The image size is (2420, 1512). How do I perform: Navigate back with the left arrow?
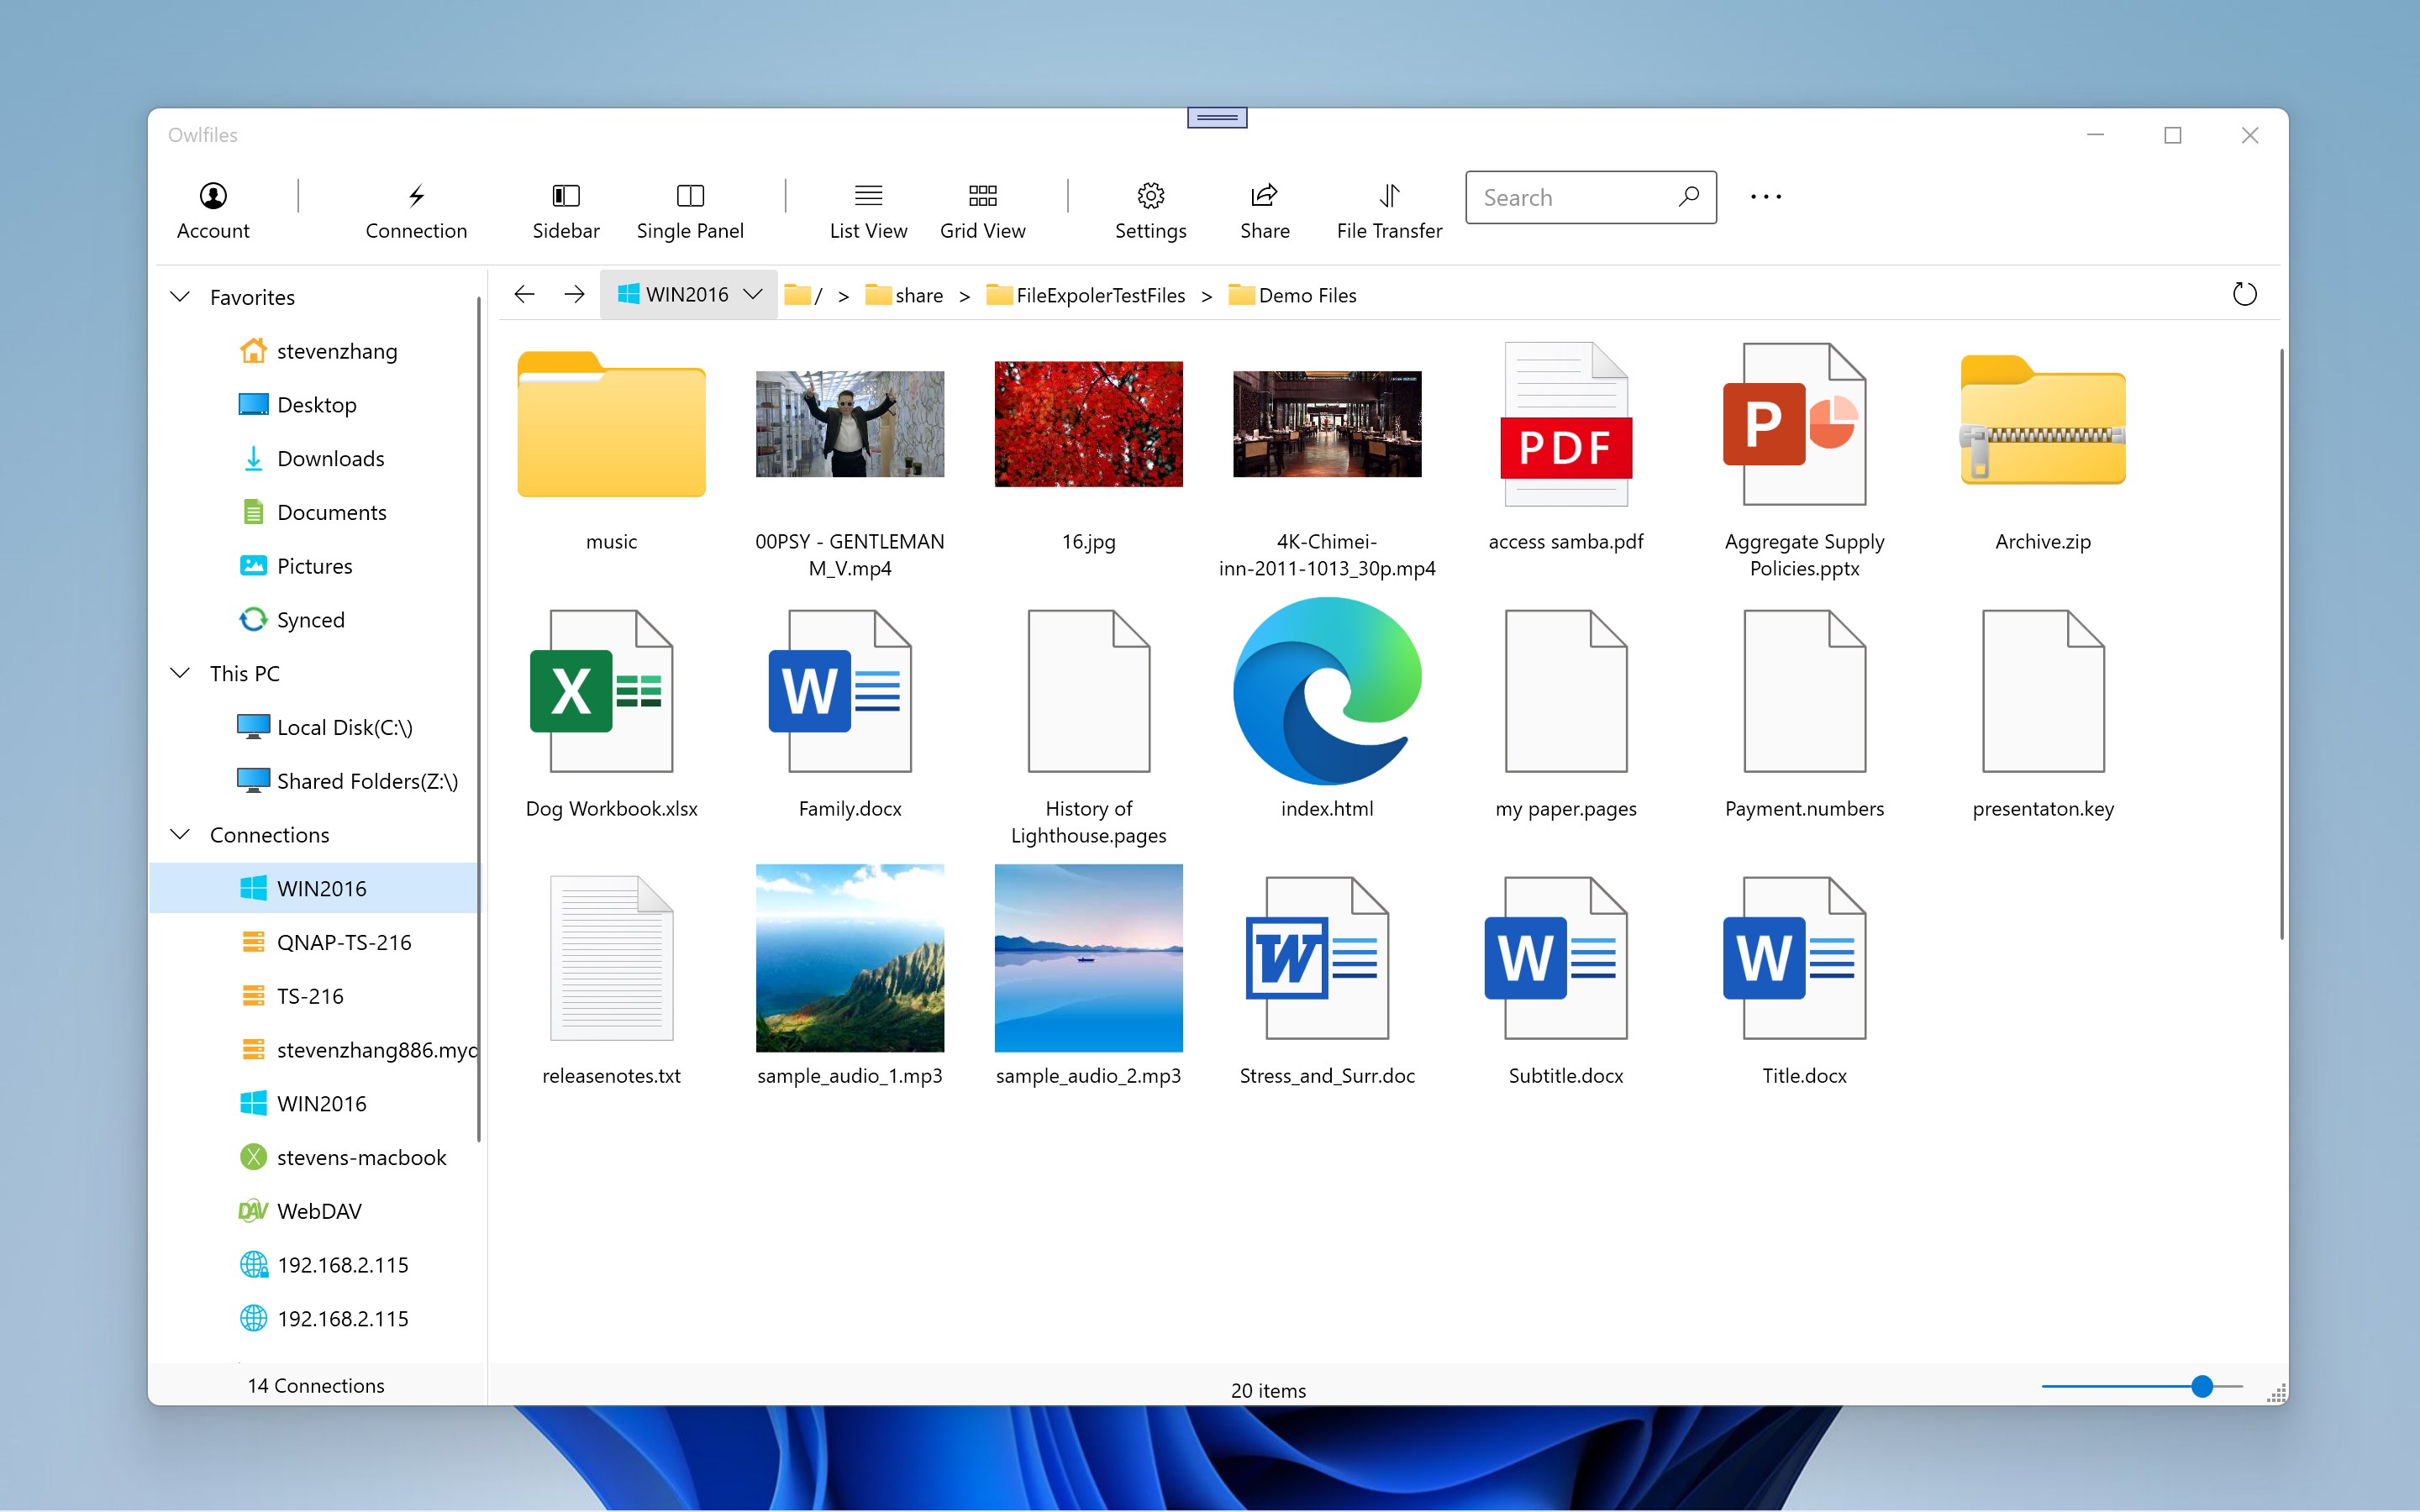[524, 294]
